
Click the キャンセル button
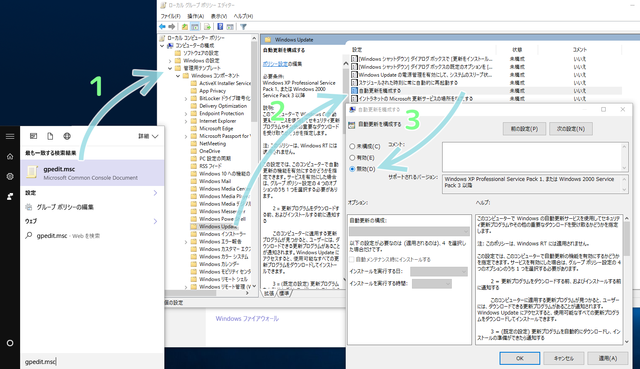click(x=564, y=358)
